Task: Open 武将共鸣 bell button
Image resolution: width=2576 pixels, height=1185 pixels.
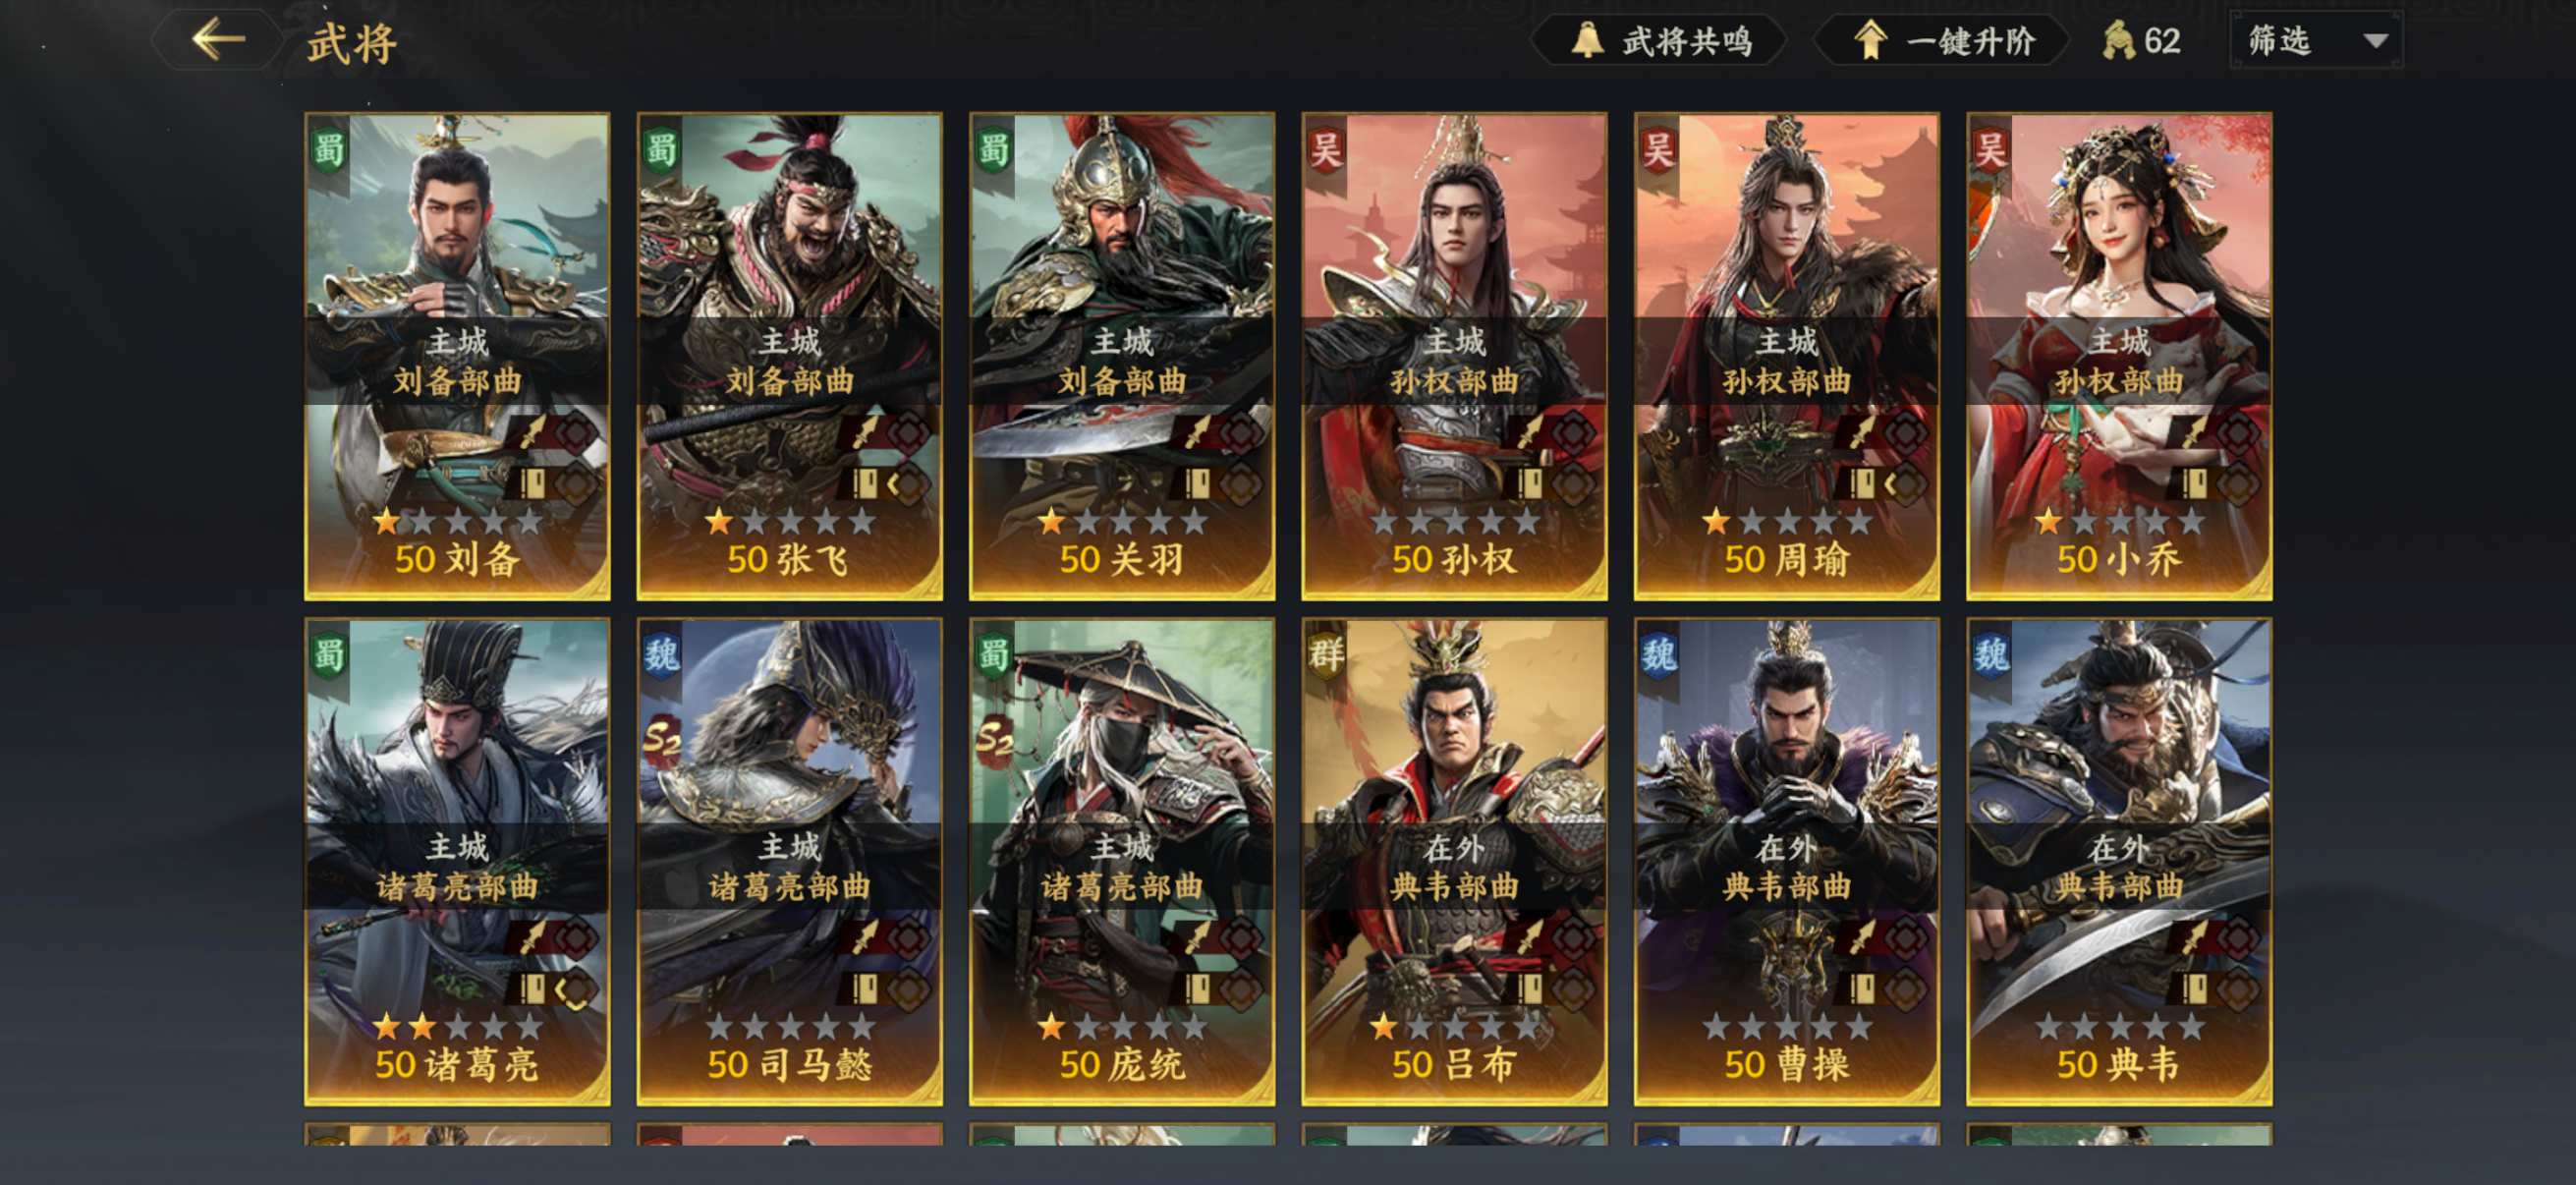Action: point(1660,41)
